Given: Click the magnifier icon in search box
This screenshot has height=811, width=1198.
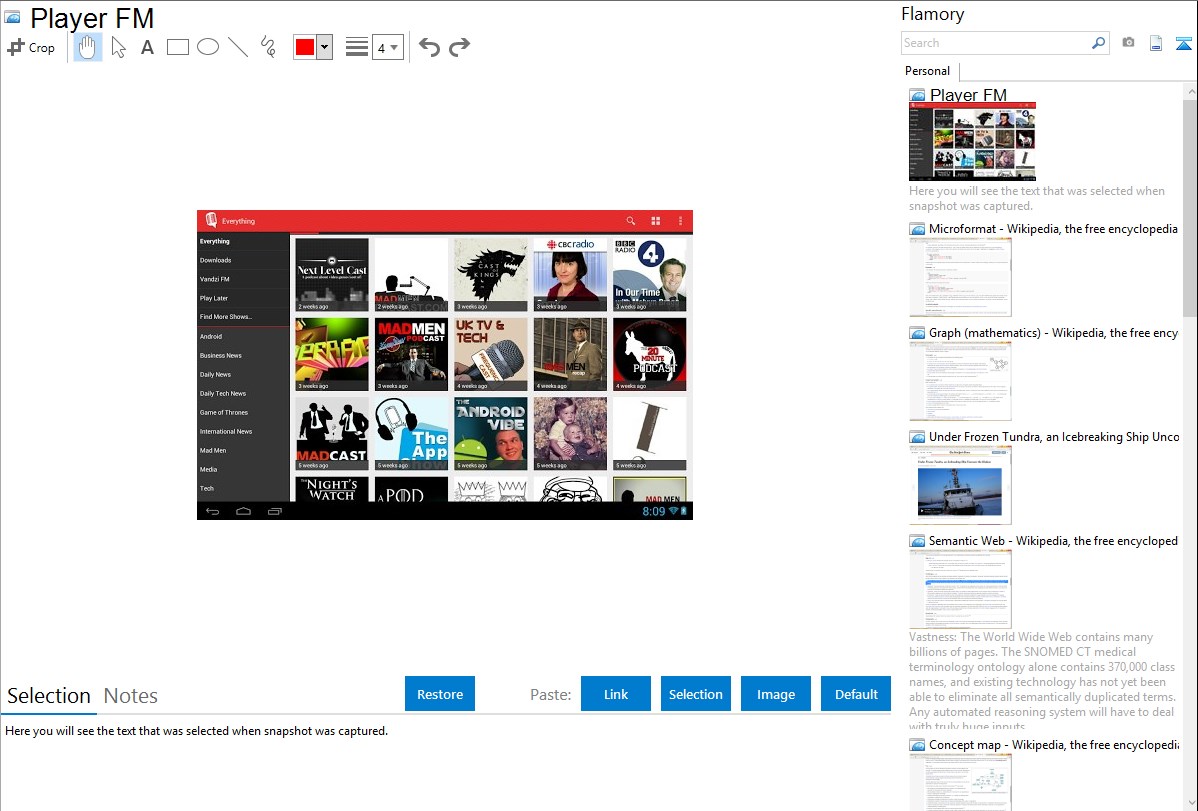Looking at the screenshot, I should pyautogui.click(x=1098, y=43).
